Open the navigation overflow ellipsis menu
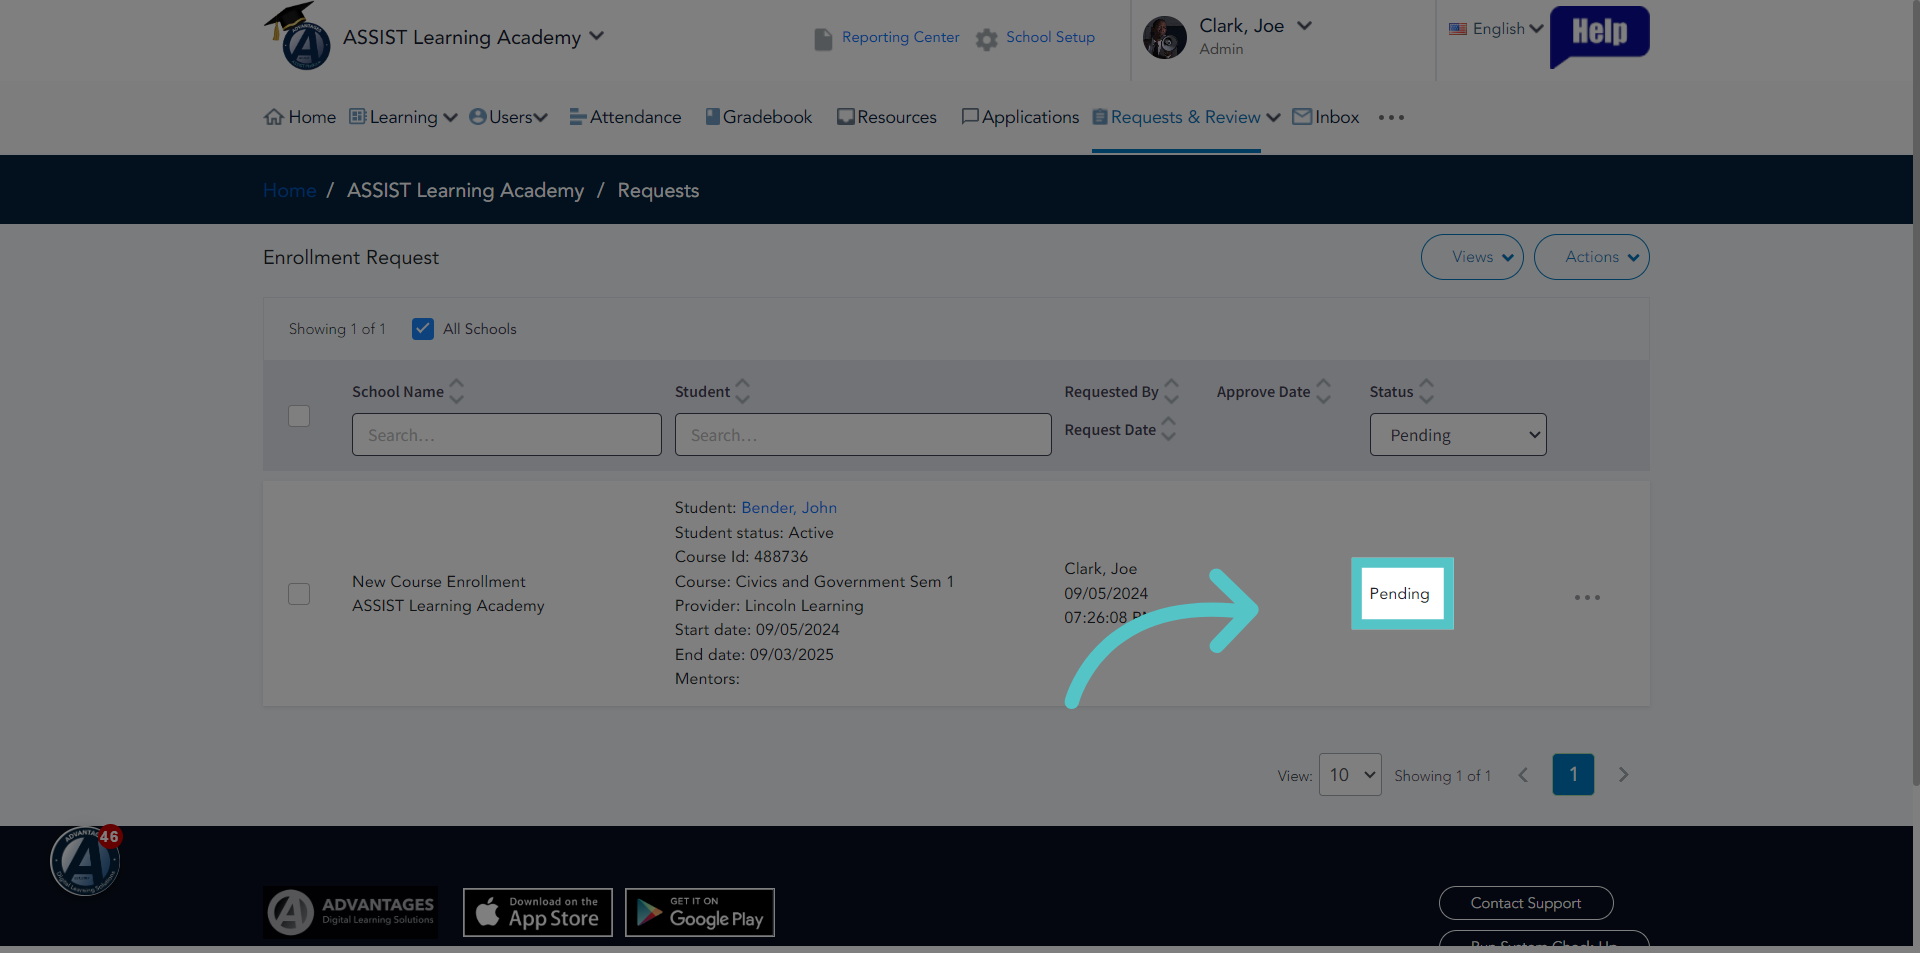The width and height of the screenshot is (1920, 953). (1391, 117)
